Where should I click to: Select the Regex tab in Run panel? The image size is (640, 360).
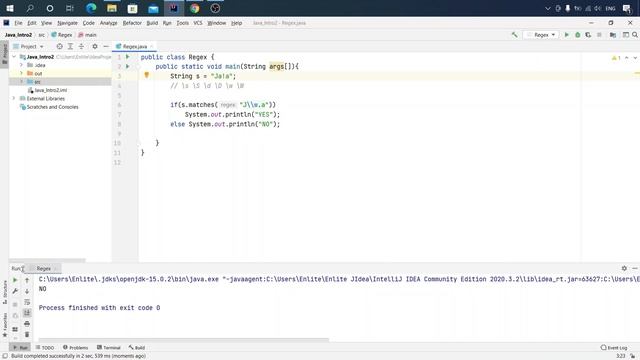tap(44, 268)
